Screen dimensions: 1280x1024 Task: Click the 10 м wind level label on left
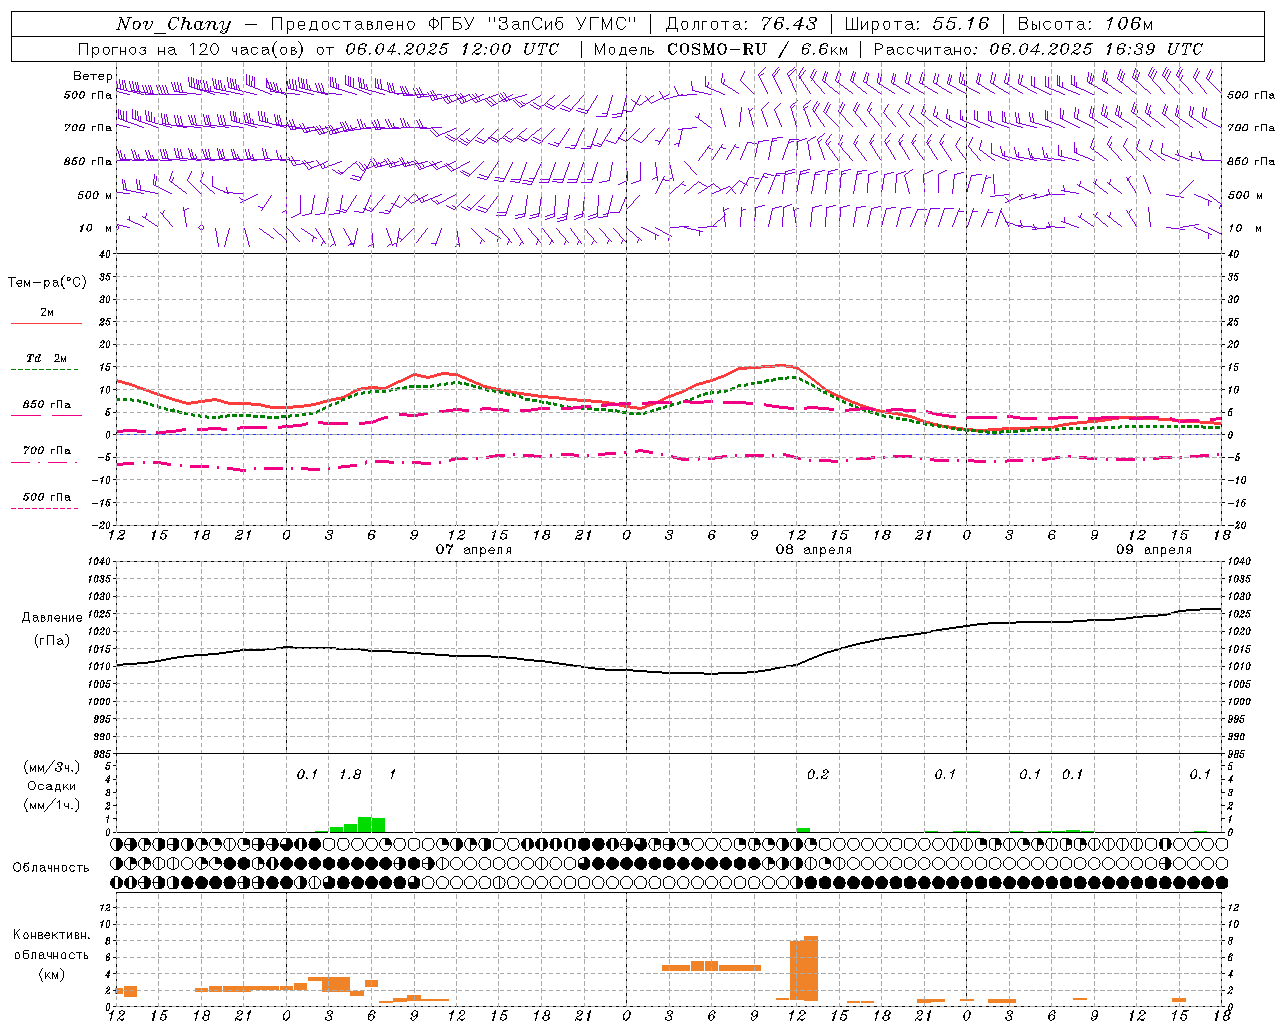click(x=94, y=228)
